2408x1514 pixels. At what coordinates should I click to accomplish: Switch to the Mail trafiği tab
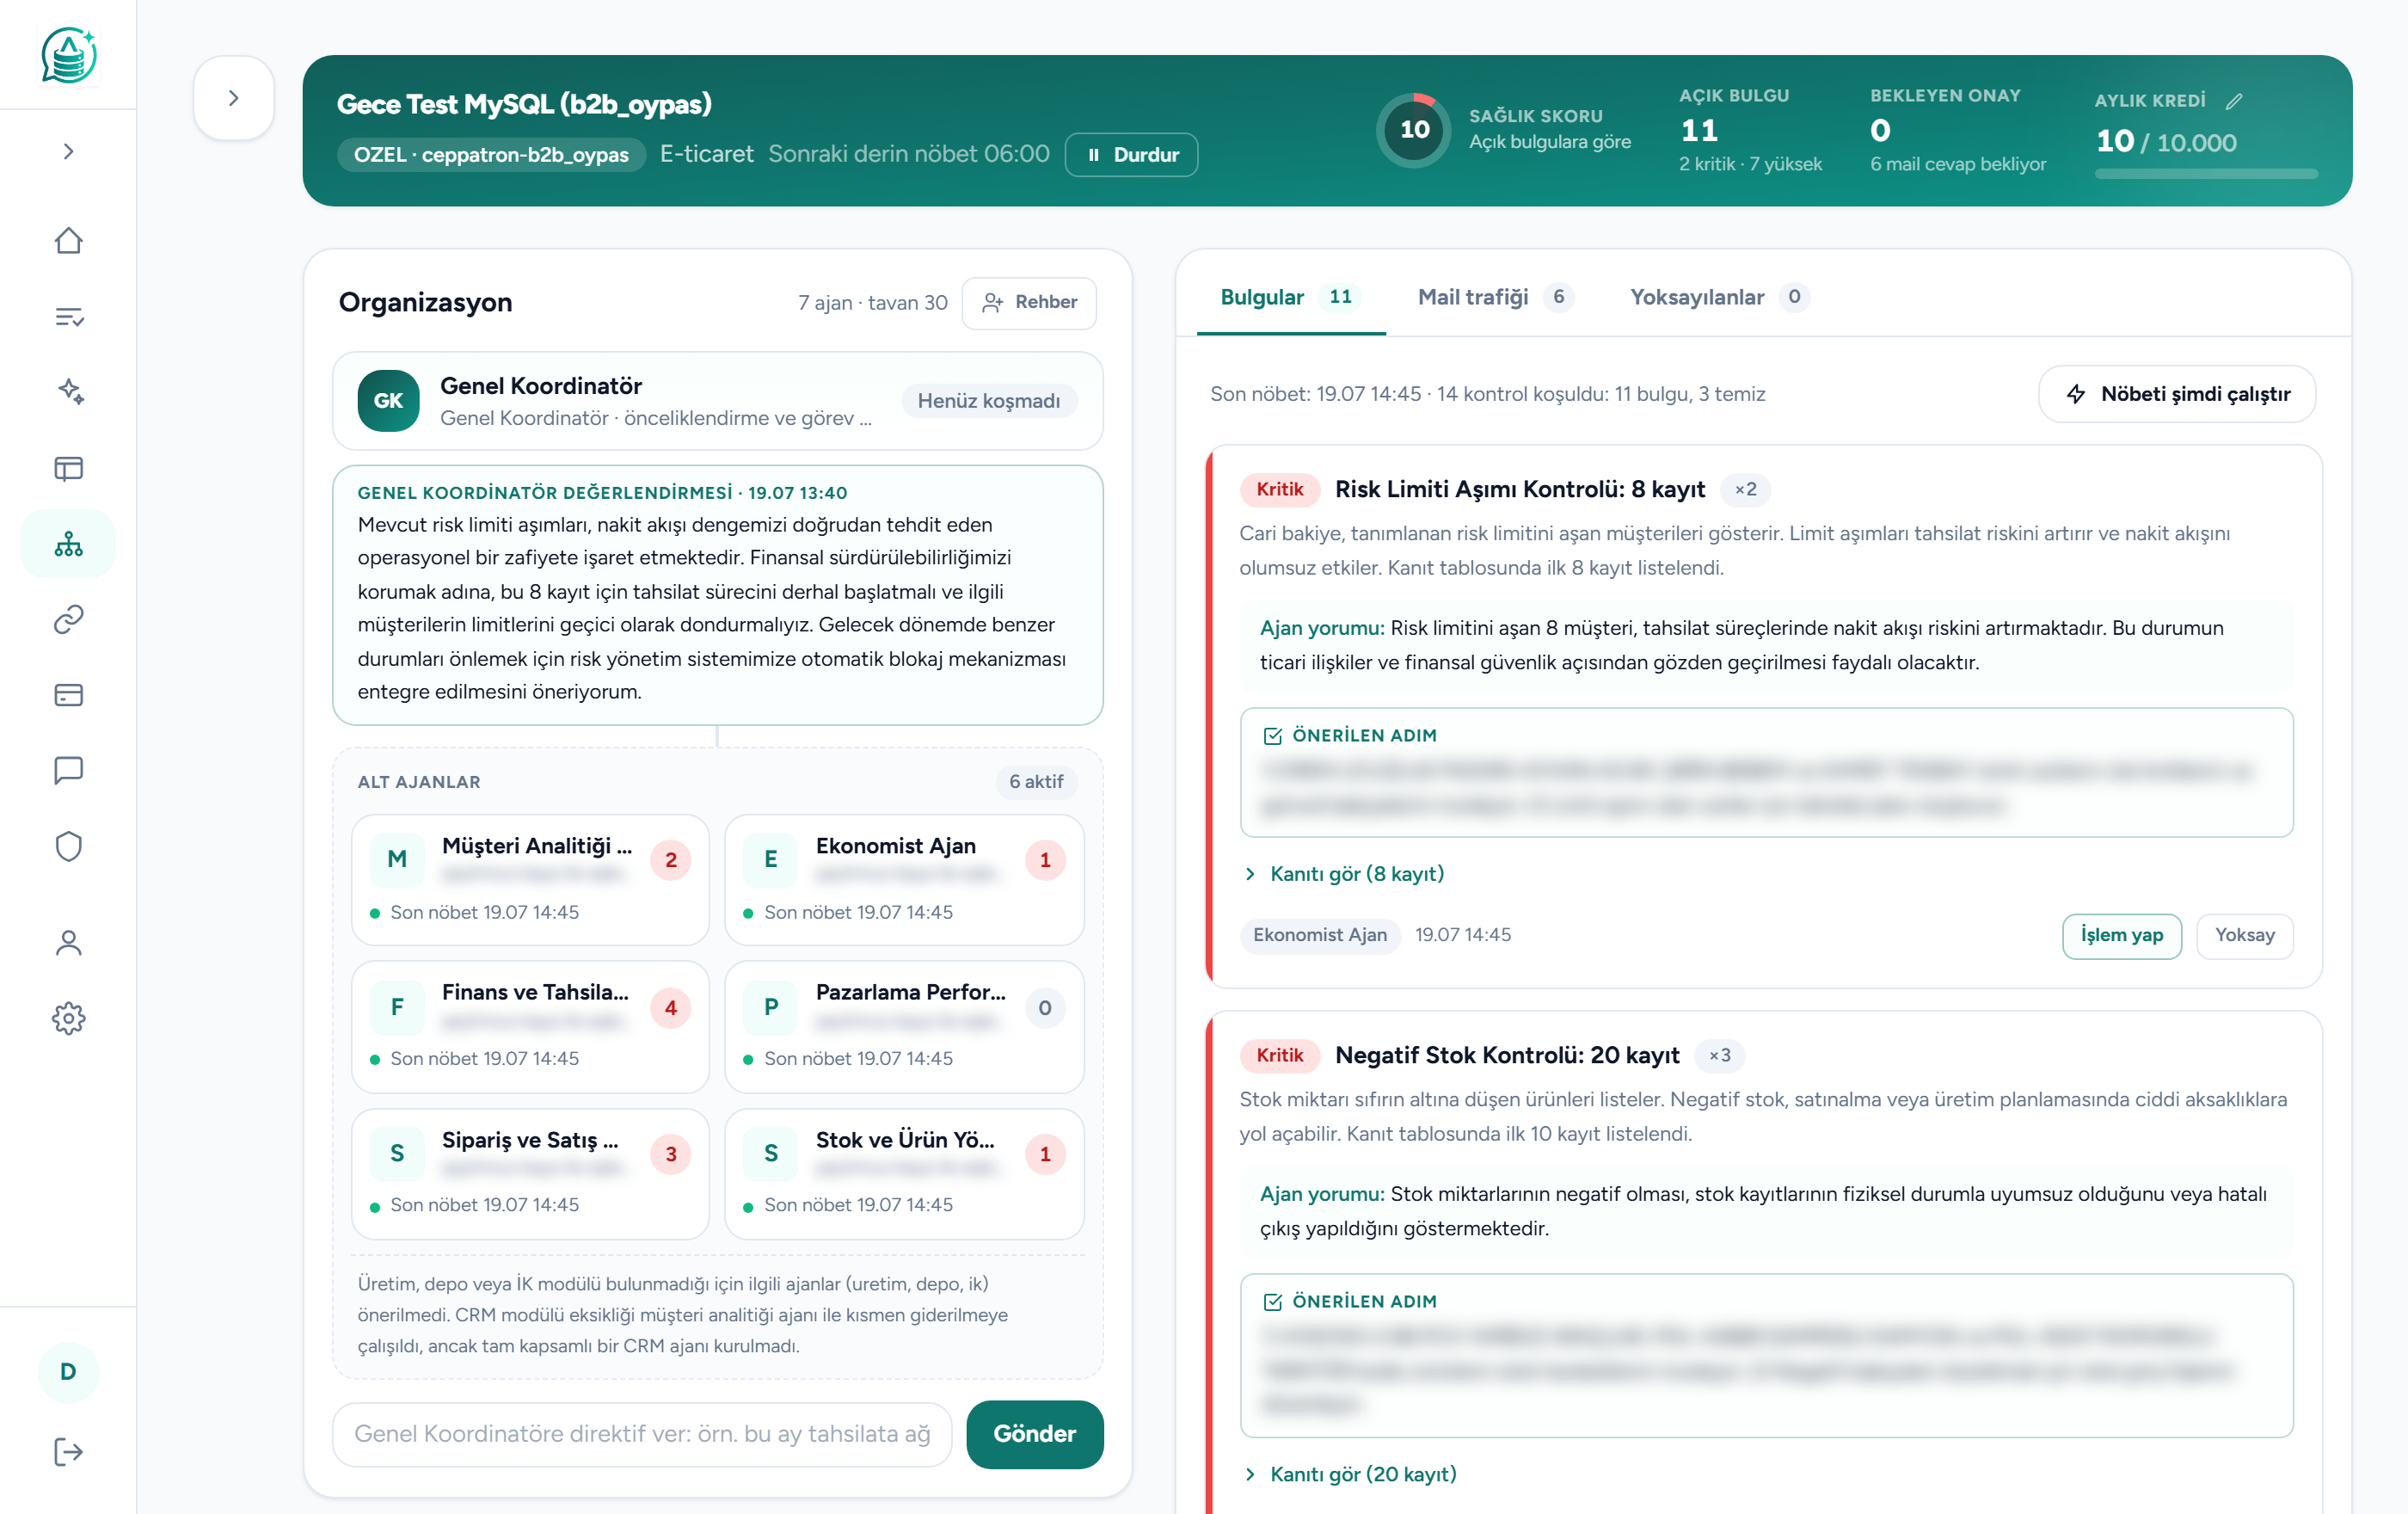tap(1496, 297)
